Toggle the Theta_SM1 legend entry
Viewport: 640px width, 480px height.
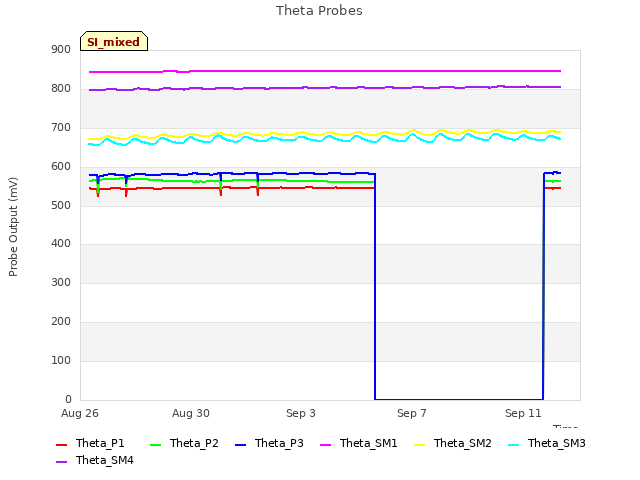click(359, 443)
